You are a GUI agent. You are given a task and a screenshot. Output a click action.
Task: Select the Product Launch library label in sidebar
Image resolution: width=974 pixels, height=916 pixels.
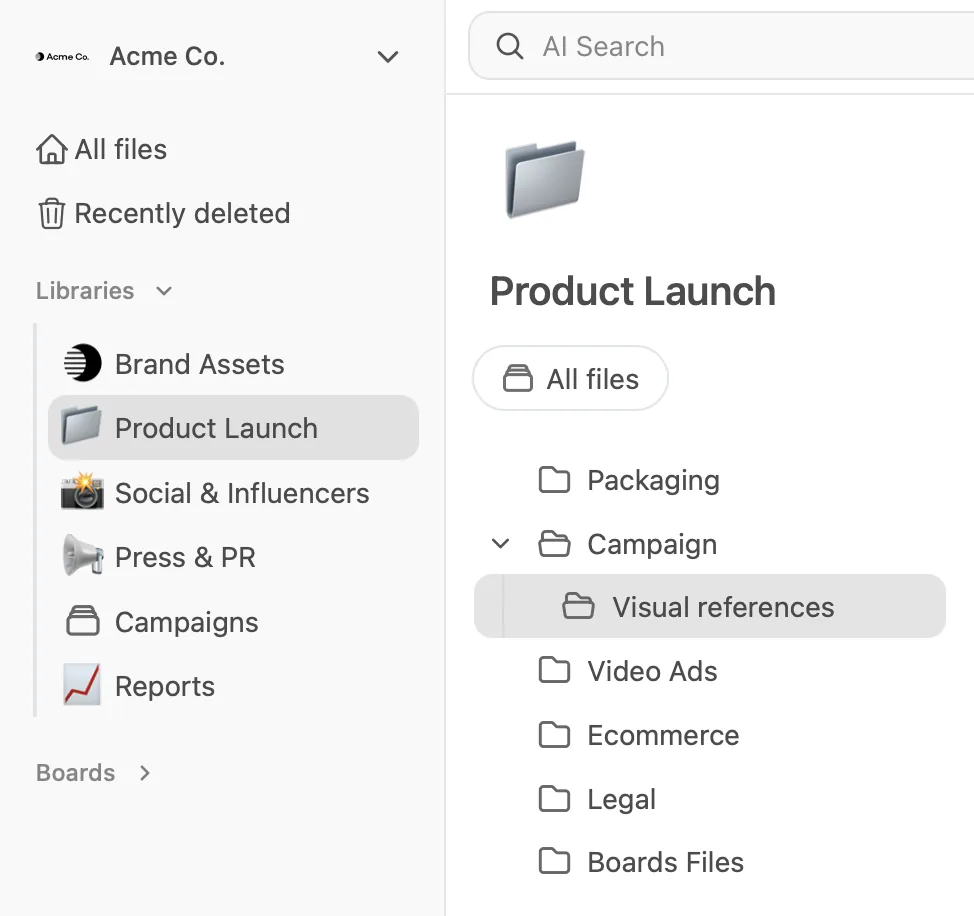coord(216,429)
